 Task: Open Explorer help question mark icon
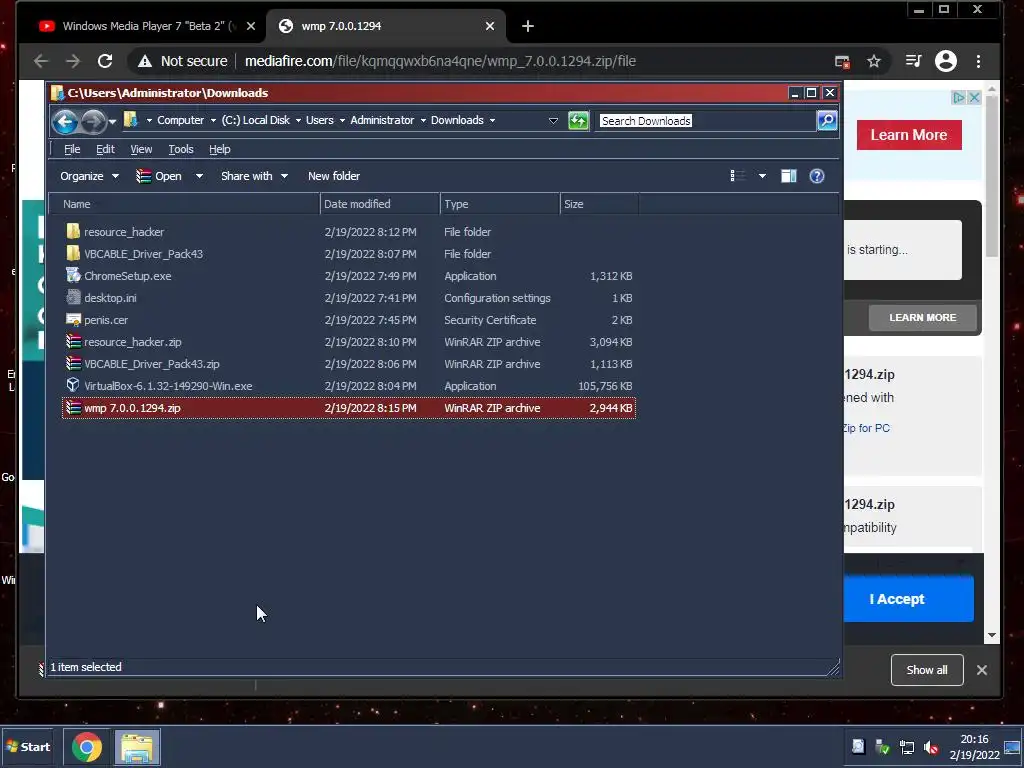[x=816, y=176]
